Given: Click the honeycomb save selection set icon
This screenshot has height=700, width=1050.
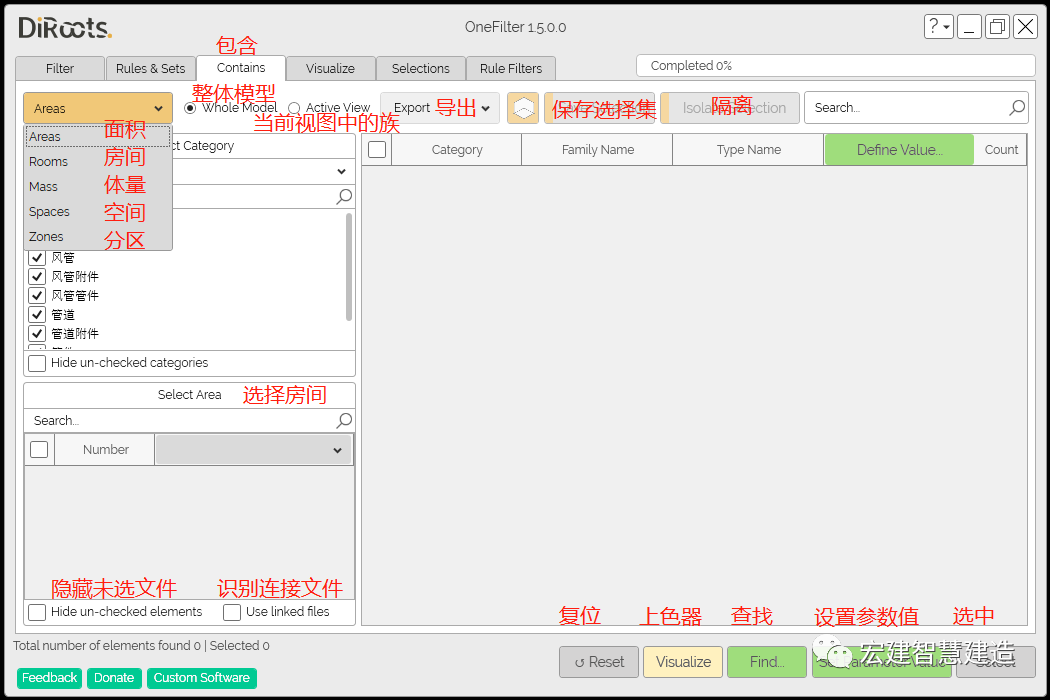Looking at the screenshot, I should 522,107.
